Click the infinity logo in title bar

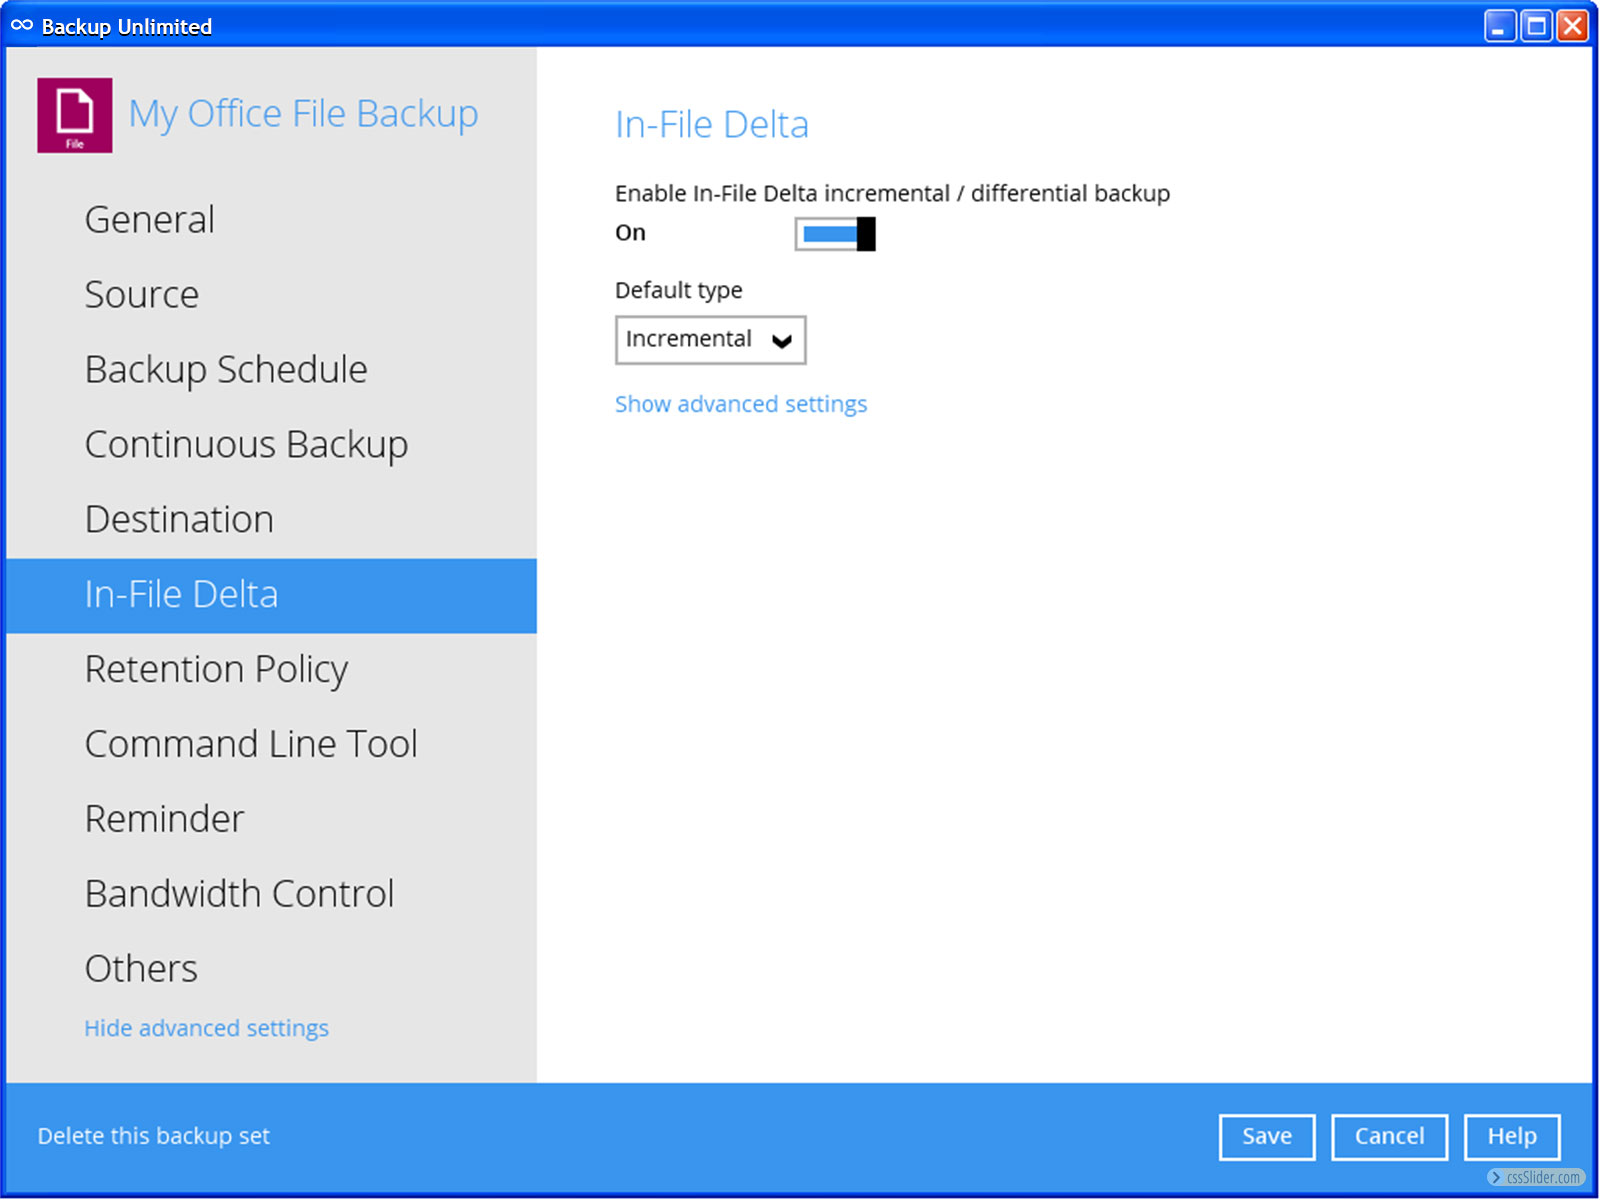click(x=22, y=26)
